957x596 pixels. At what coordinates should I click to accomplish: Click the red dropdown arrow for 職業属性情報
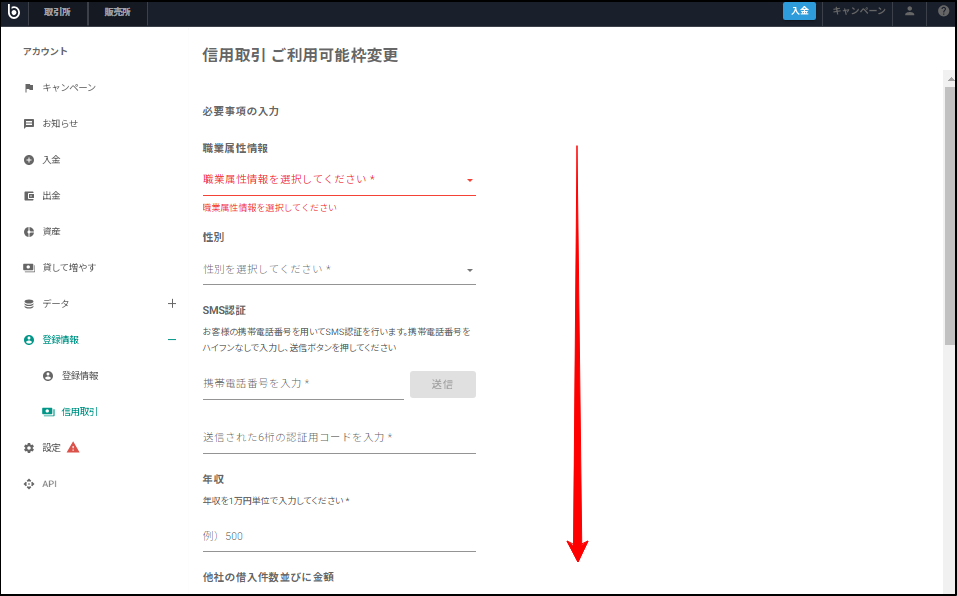click(470, 181)
